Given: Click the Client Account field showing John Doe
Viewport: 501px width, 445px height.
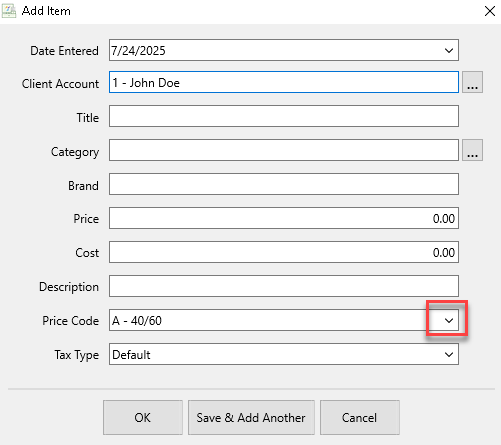Looking at the screenshot, I should pyautogui.click(x=284, y=82).
